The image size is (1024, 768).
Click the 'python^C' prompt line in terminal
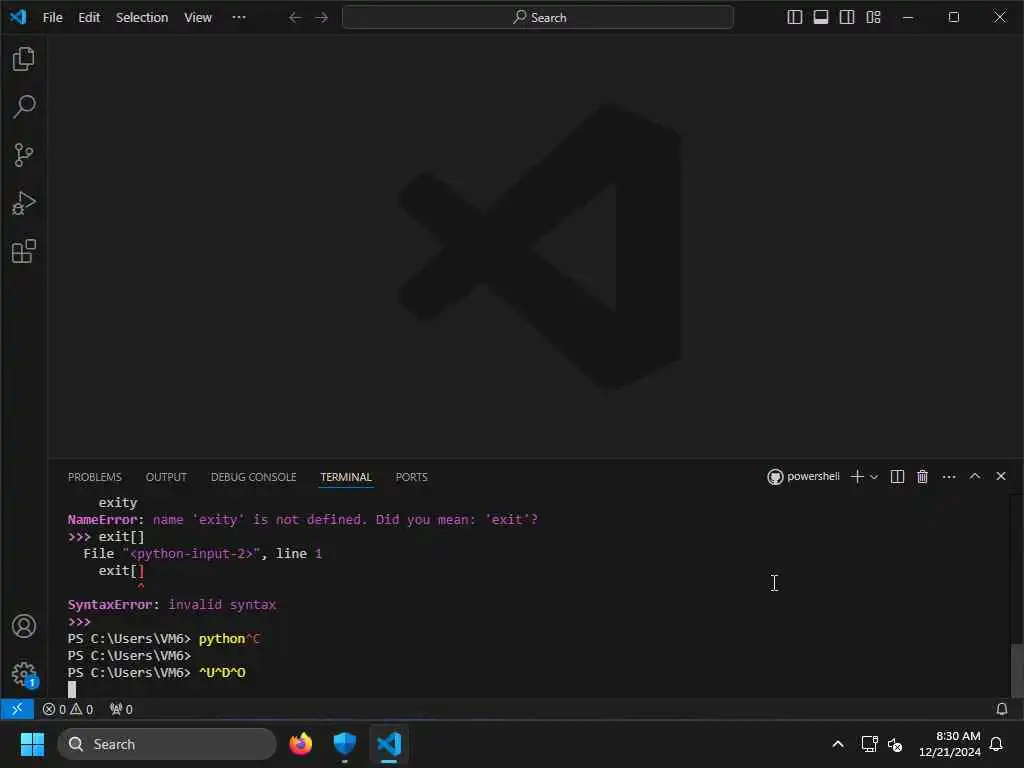164,639
